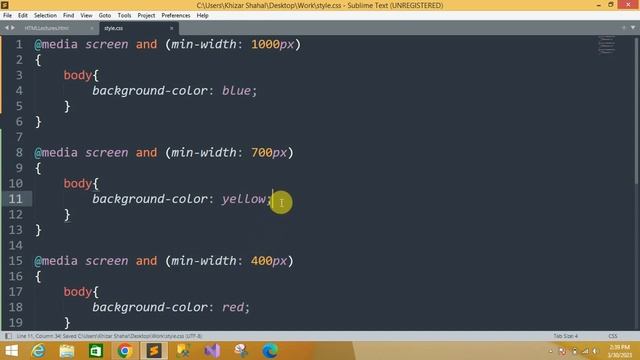Click the vertical scrollbar thumb

click(x=637, y=110)
